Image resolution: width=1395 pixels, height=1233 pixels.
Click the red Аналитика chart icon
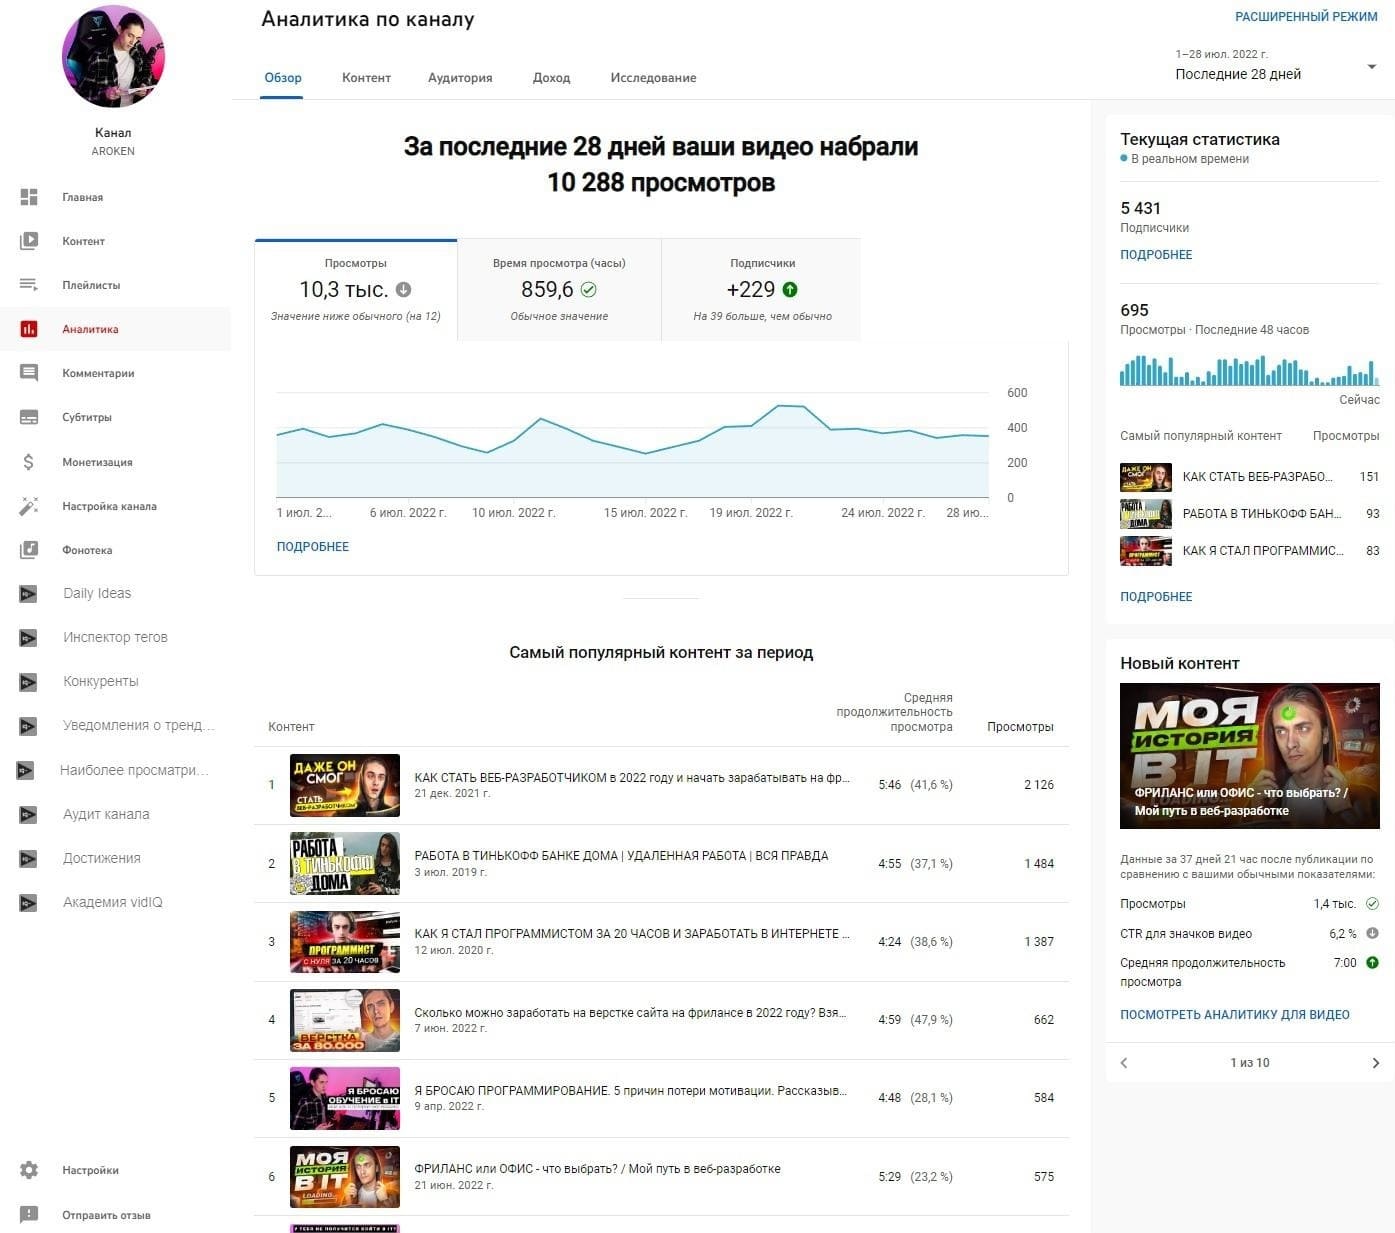tap(29, 329)
